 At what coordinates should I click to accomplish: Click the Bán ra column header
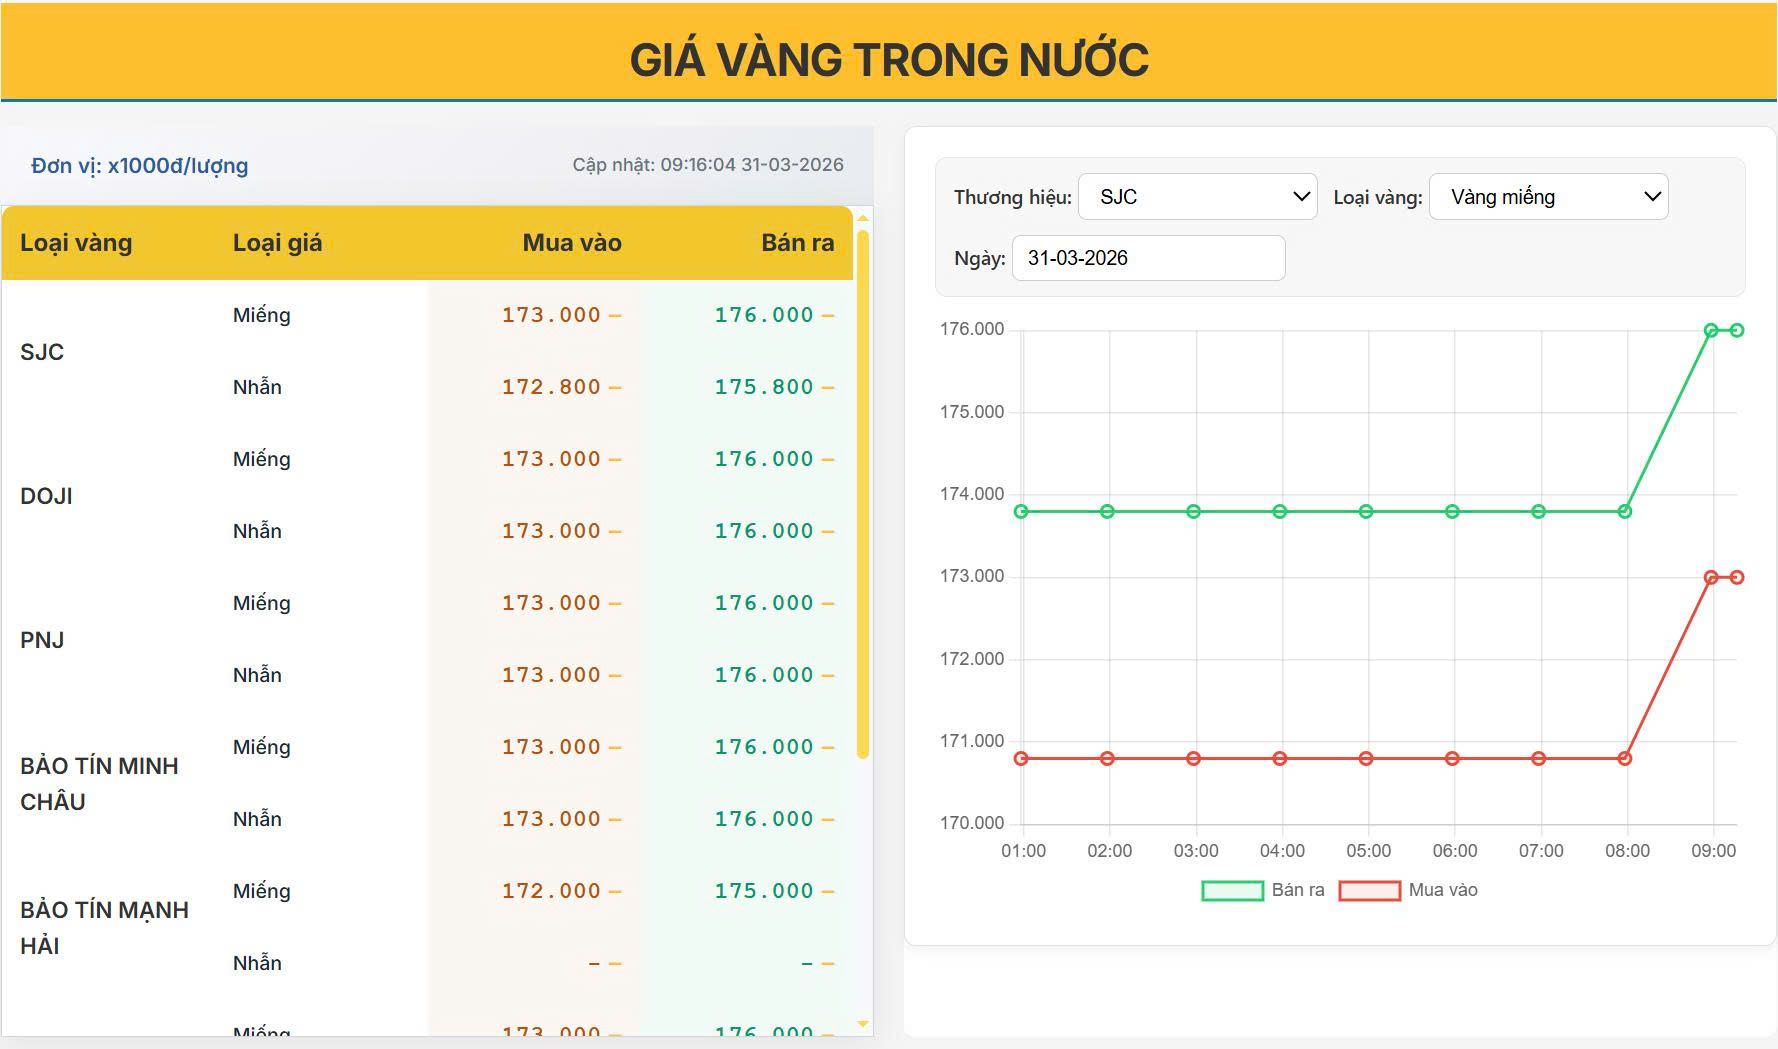pos(797,243)
